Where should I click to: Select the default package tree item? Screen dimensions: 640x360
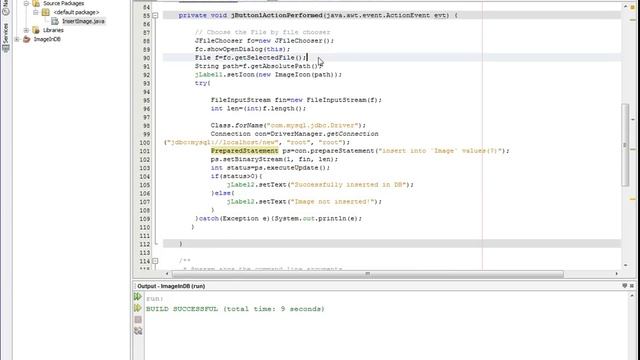click(76, 12)
